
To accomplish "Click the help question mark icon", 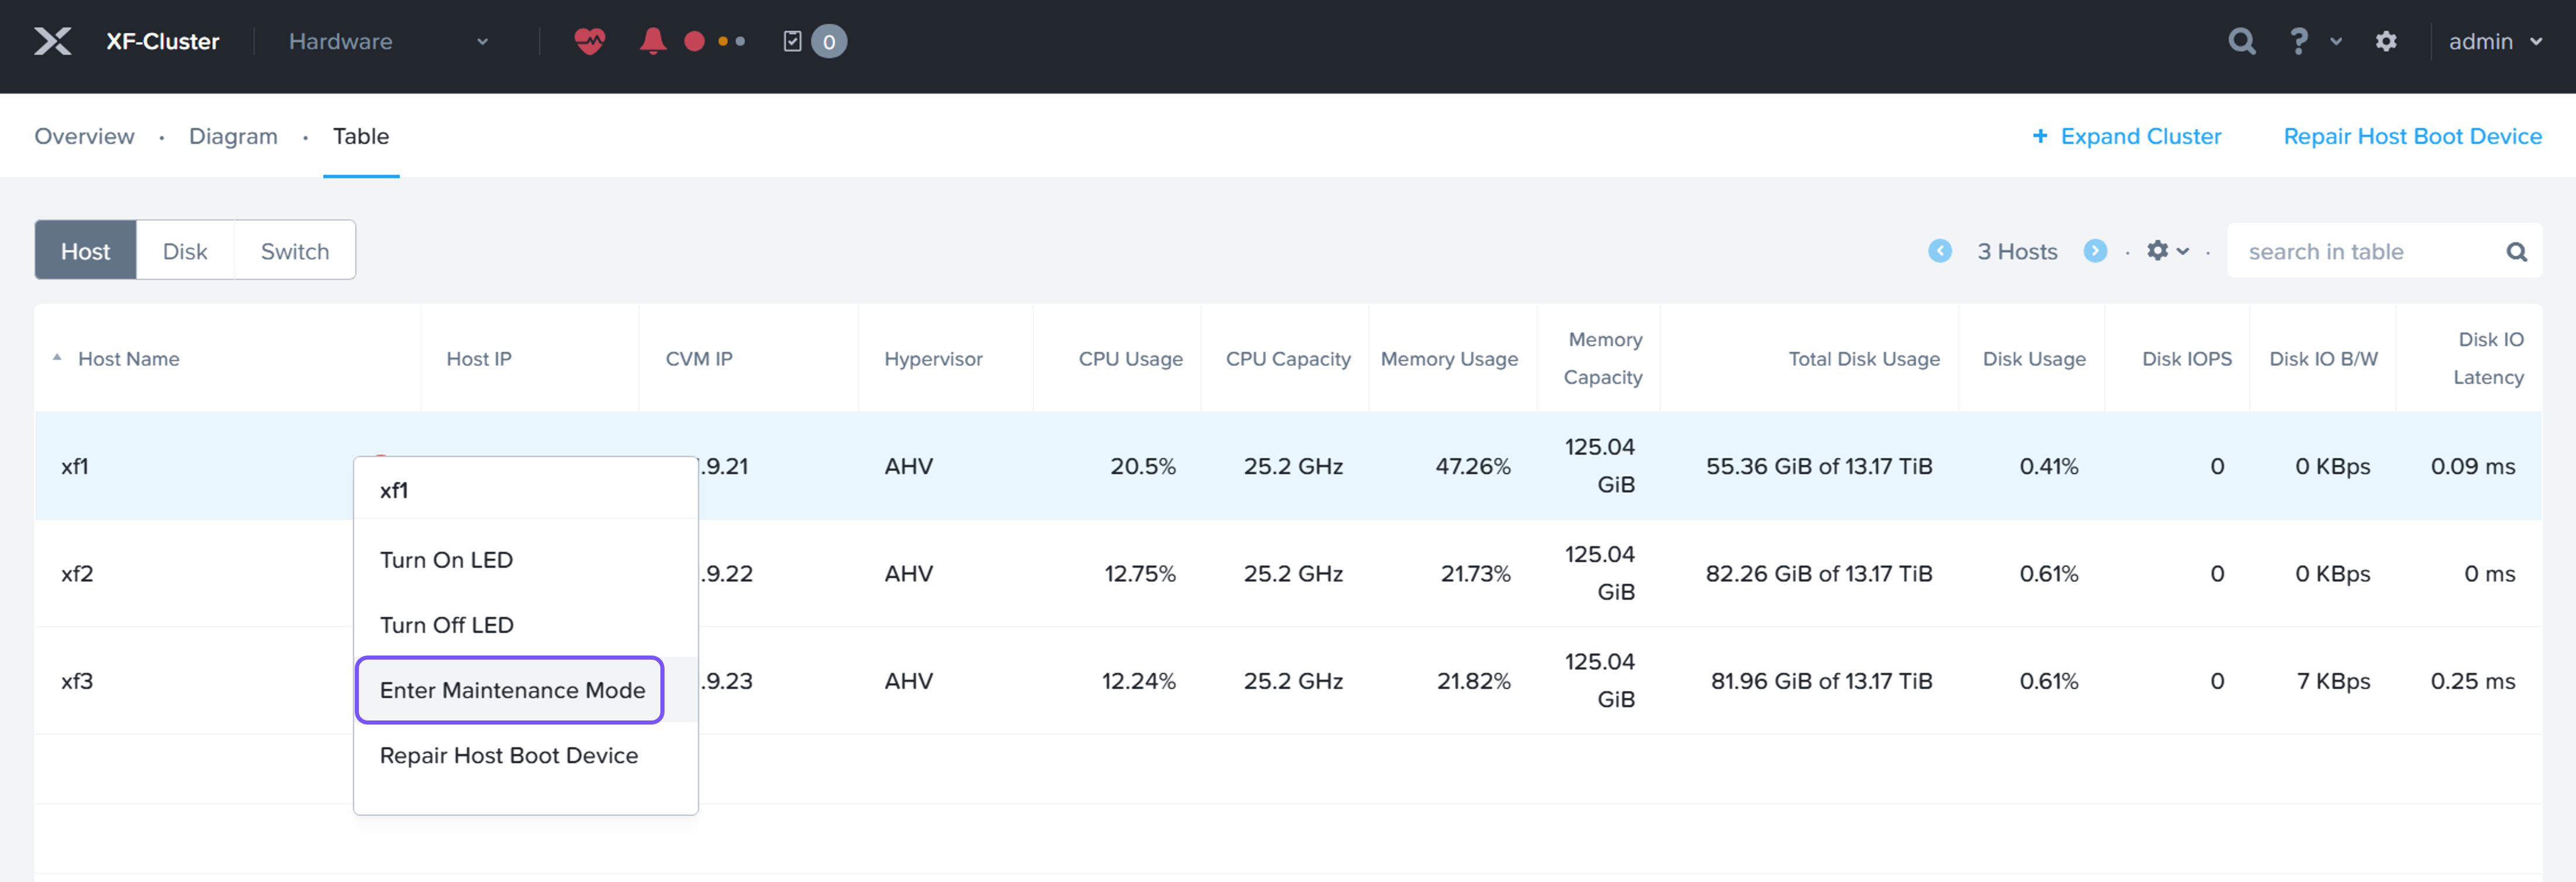I will (2298, 41).
